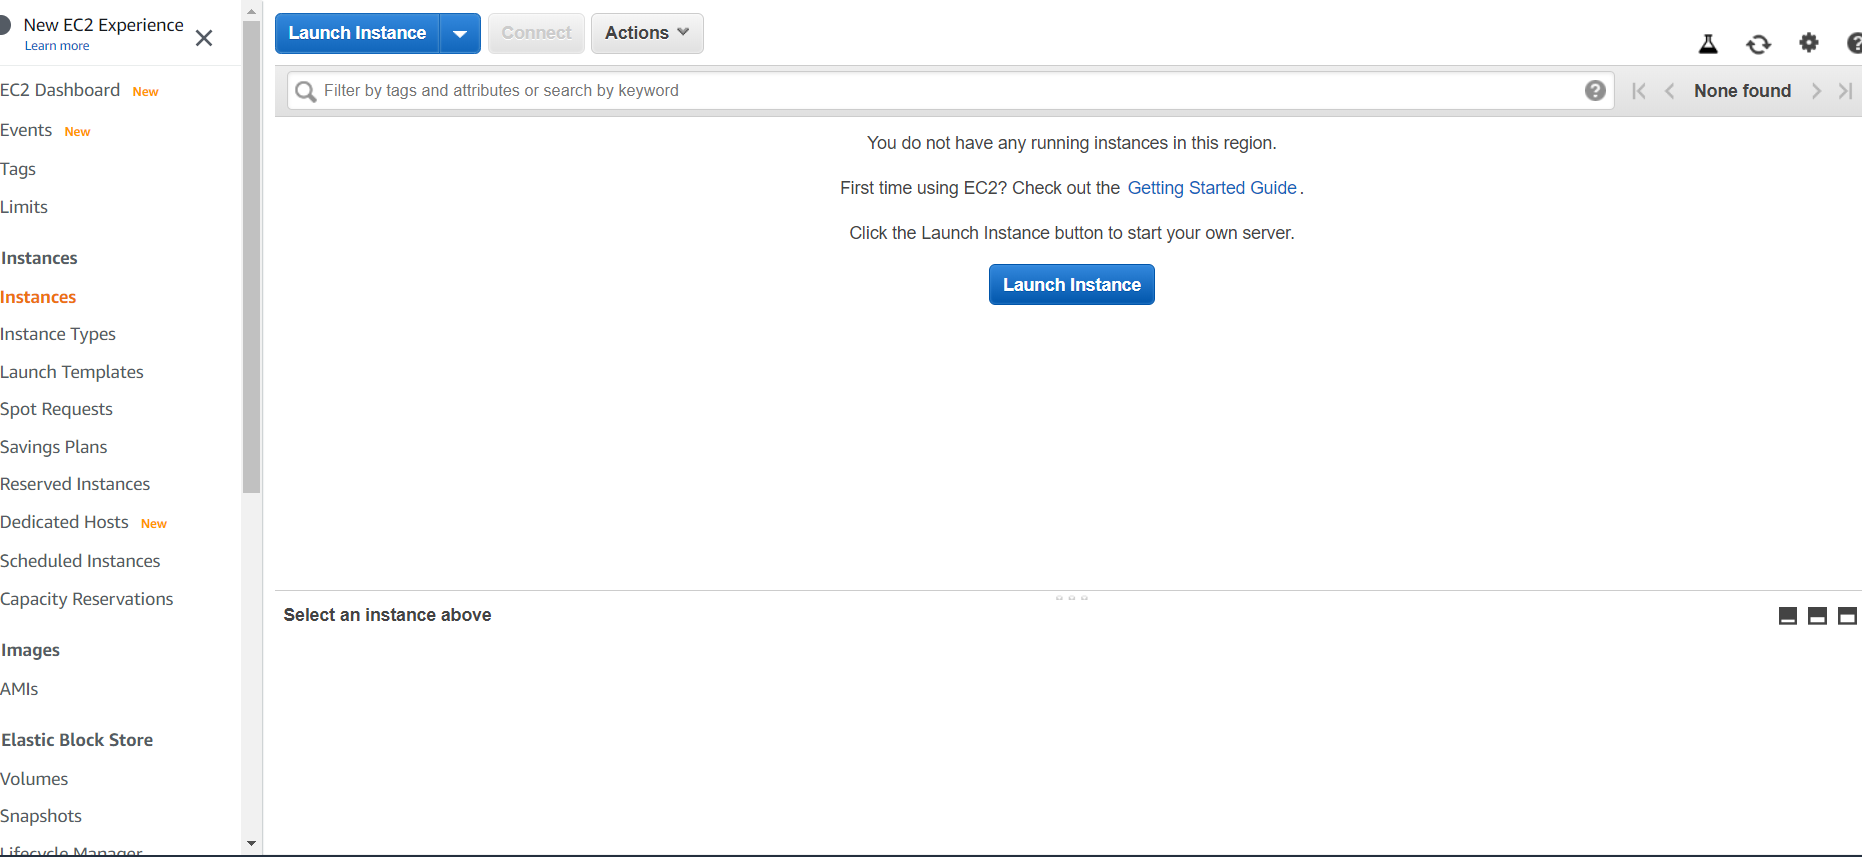Image resolution: width=1862 pixels, height=857 pixels.
Task: Click the sidebar scrollbar thumb
Action: (251, 257)
